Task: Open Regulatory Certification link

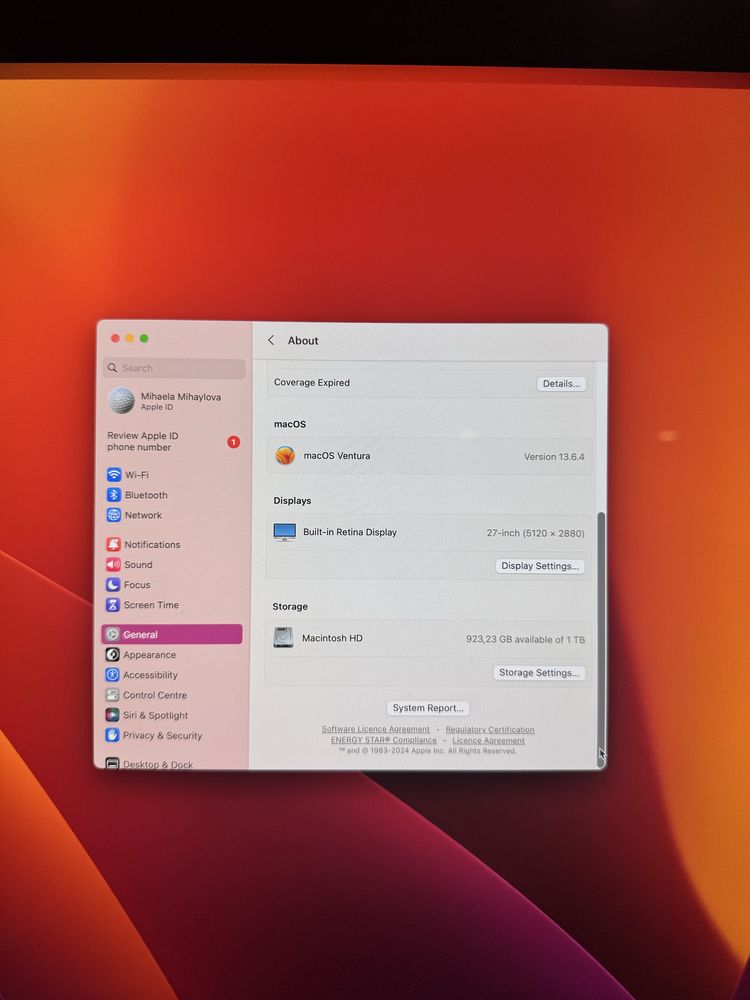Action: (x=490, y=730)
